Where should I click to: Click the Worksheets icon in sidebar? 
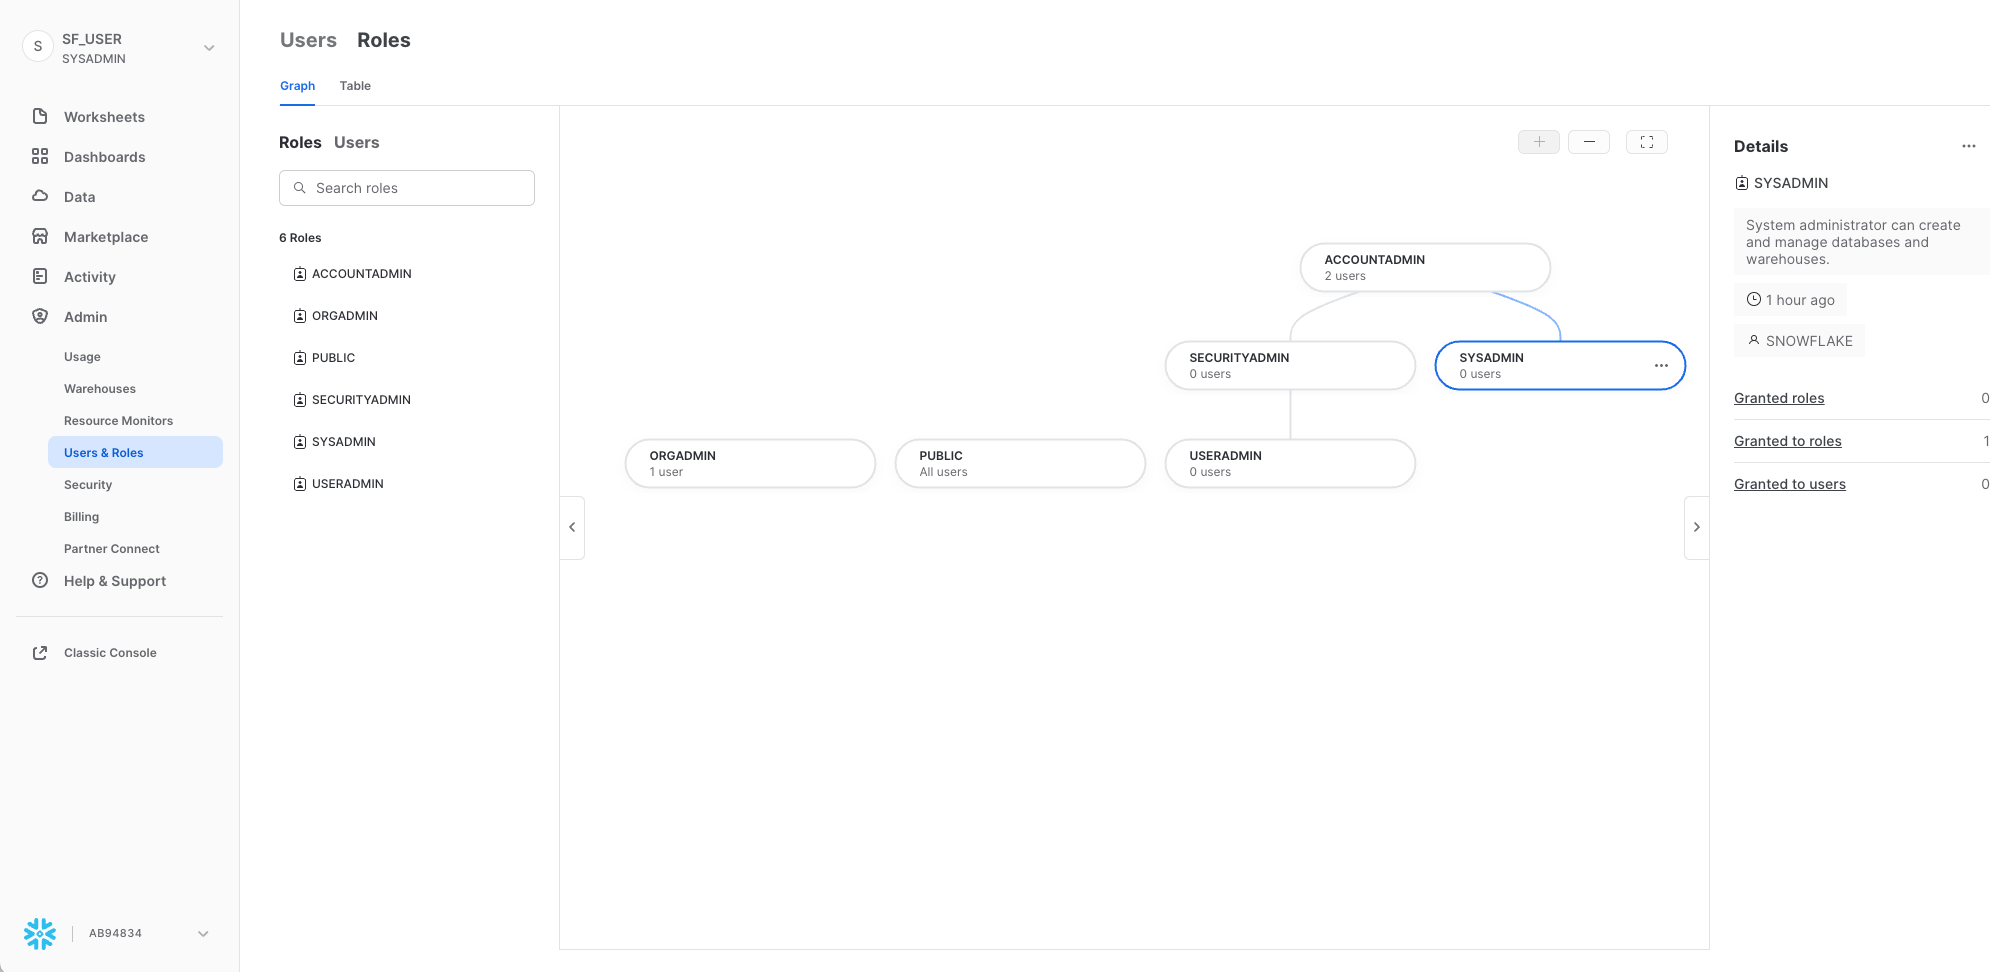[40, 117]
